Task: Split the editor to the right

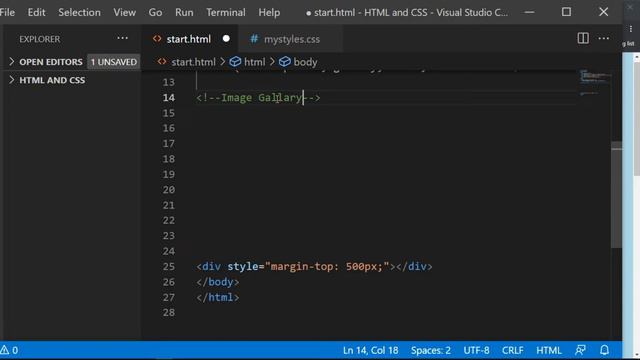Action: click(583, 38)
